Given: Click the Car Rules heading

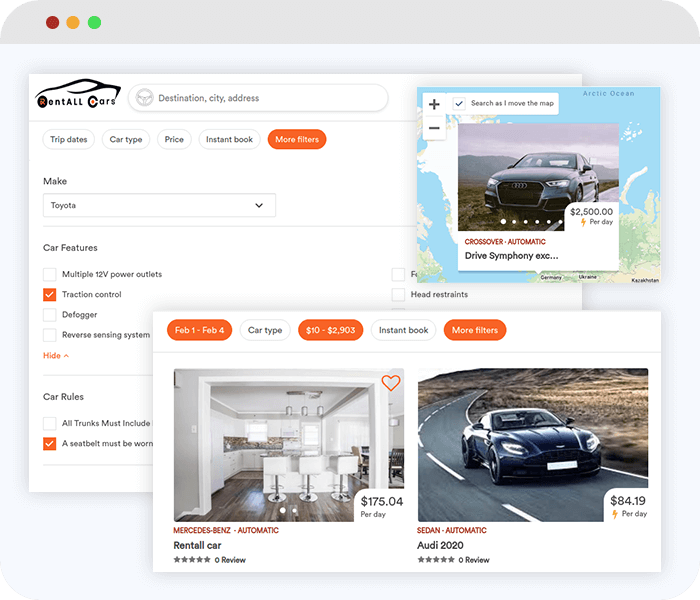Looking at the screenshot, I should click(63, 397).
